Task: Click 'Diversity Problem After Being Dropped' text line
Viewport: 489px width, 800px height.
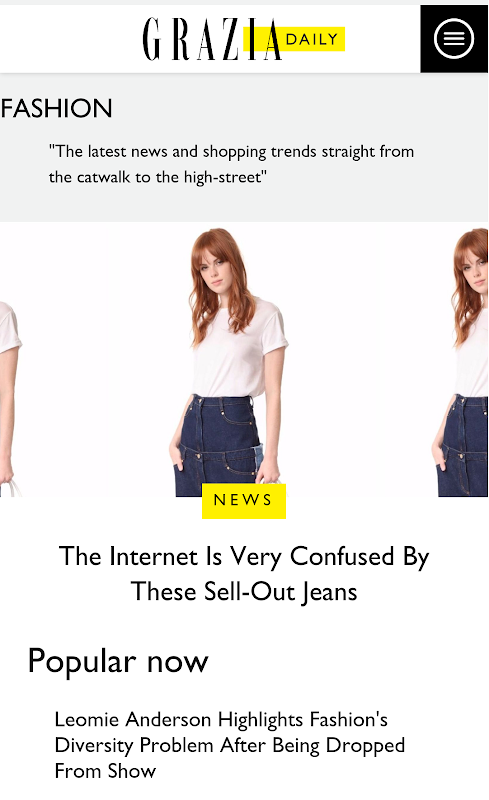Action: coord(230,745)
